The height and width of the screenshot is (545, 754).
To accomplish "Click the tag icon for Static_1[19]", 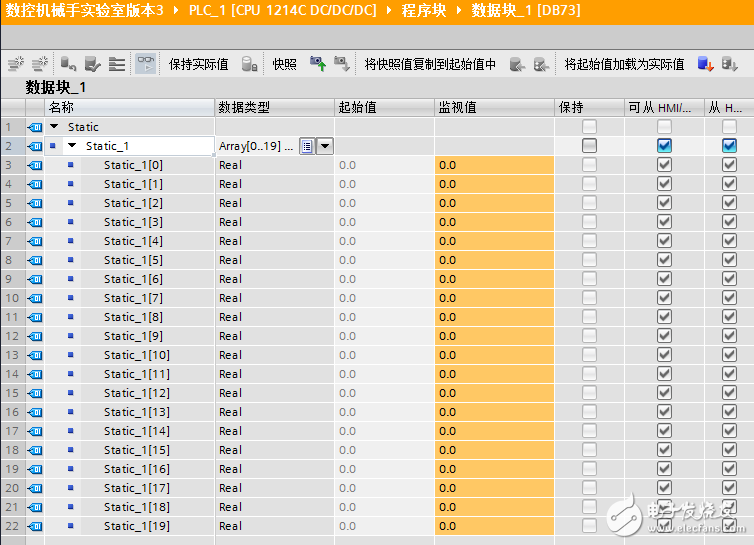I will (35, 526).
